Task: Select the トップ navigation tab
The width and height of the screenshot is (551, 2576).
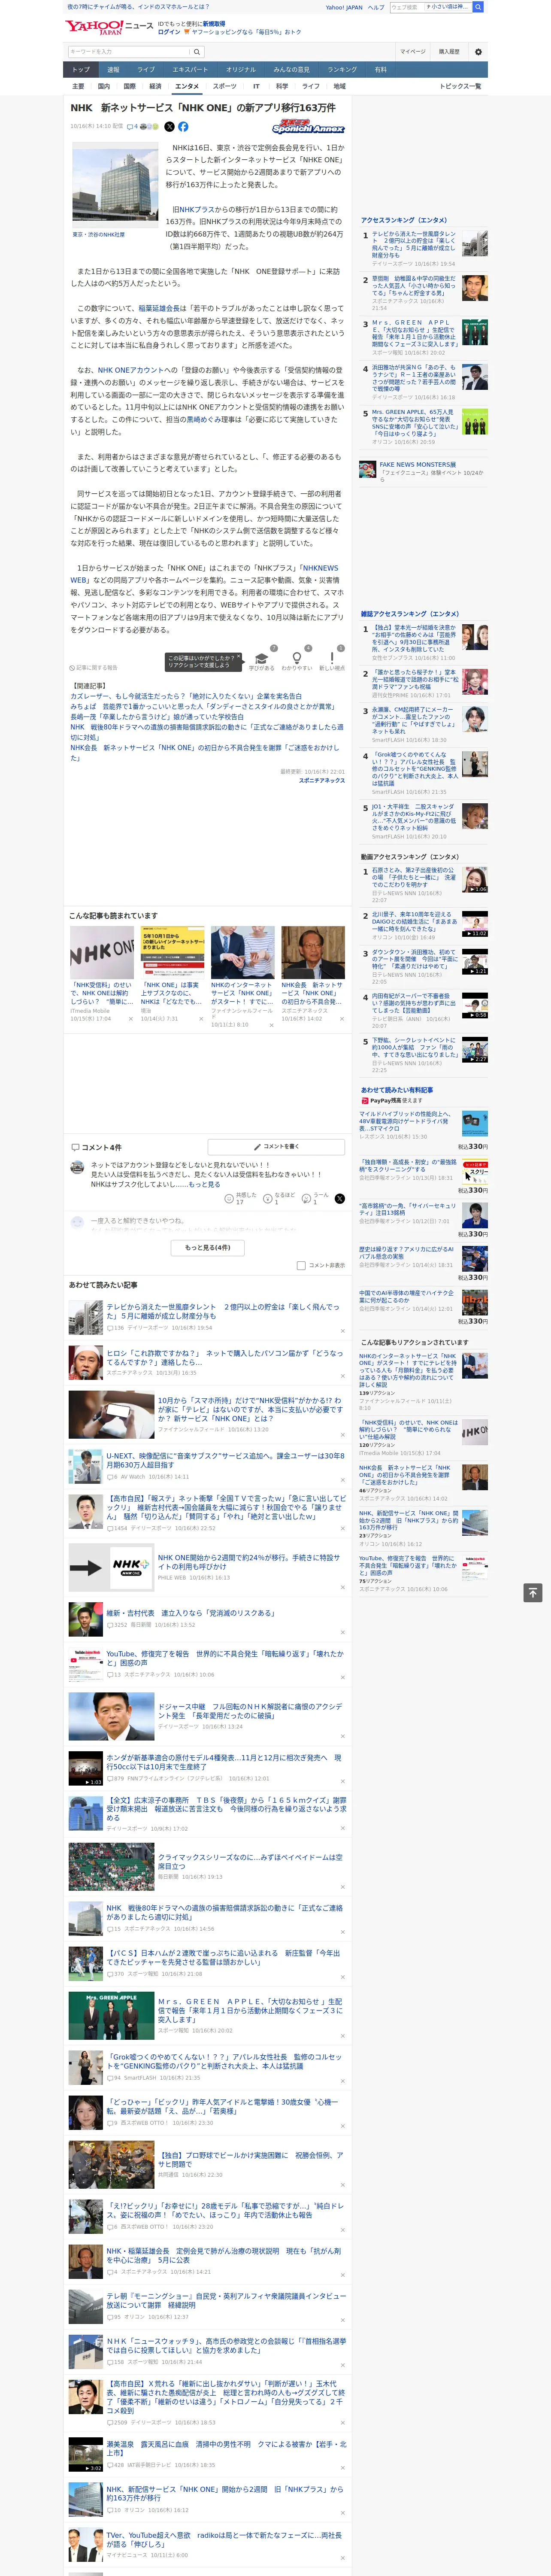Action: [81, 70]
